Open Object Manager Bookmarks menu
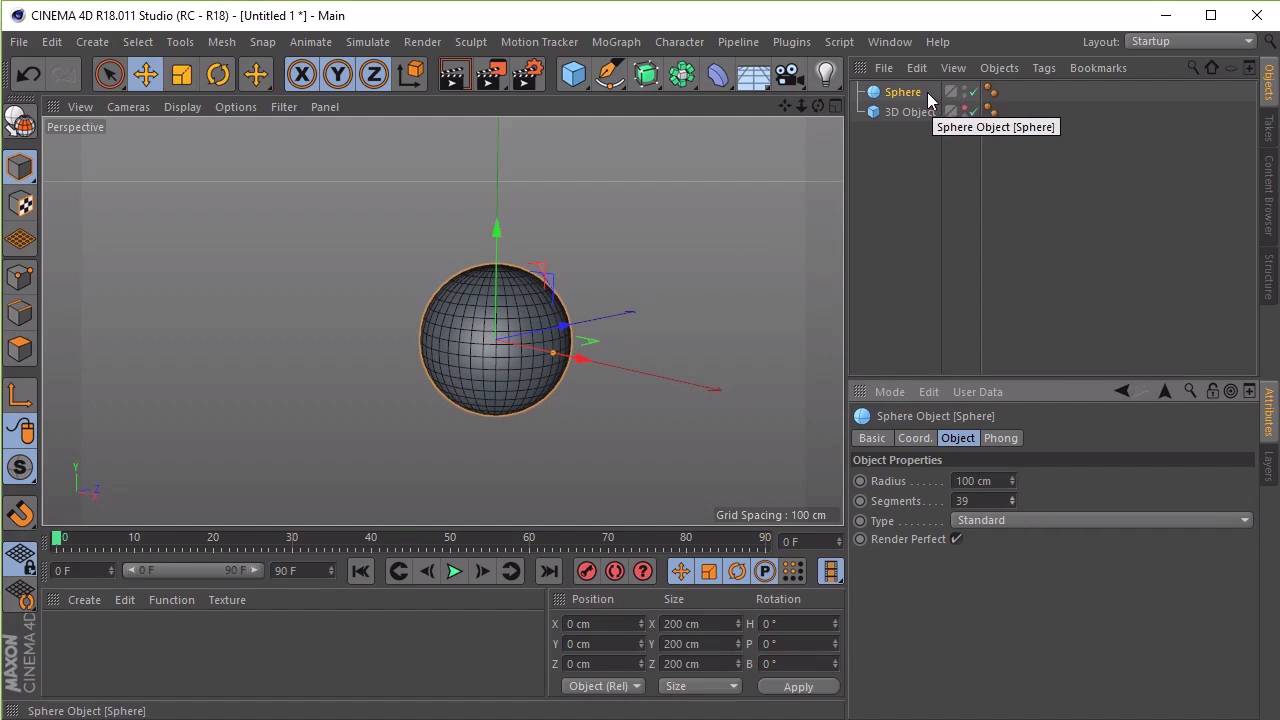The height and width of the screenshot is (720, 1280). pyautogui.click(x=1098, y=68)
